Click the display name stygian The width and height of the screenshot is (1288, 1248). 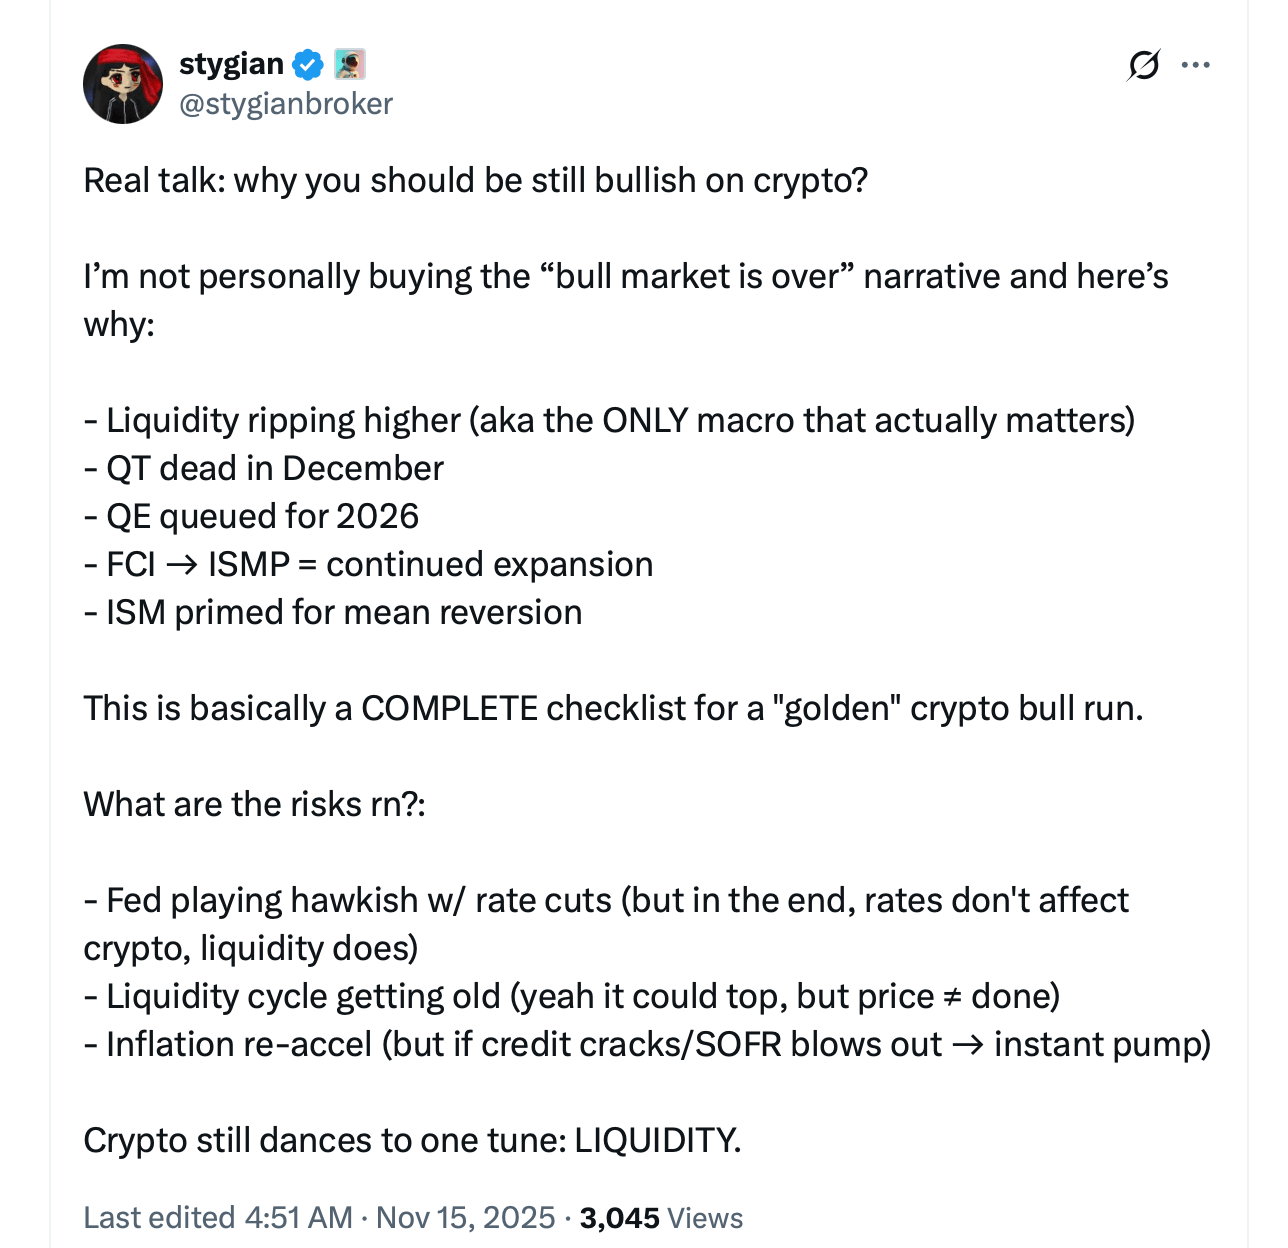pos(231,64)
